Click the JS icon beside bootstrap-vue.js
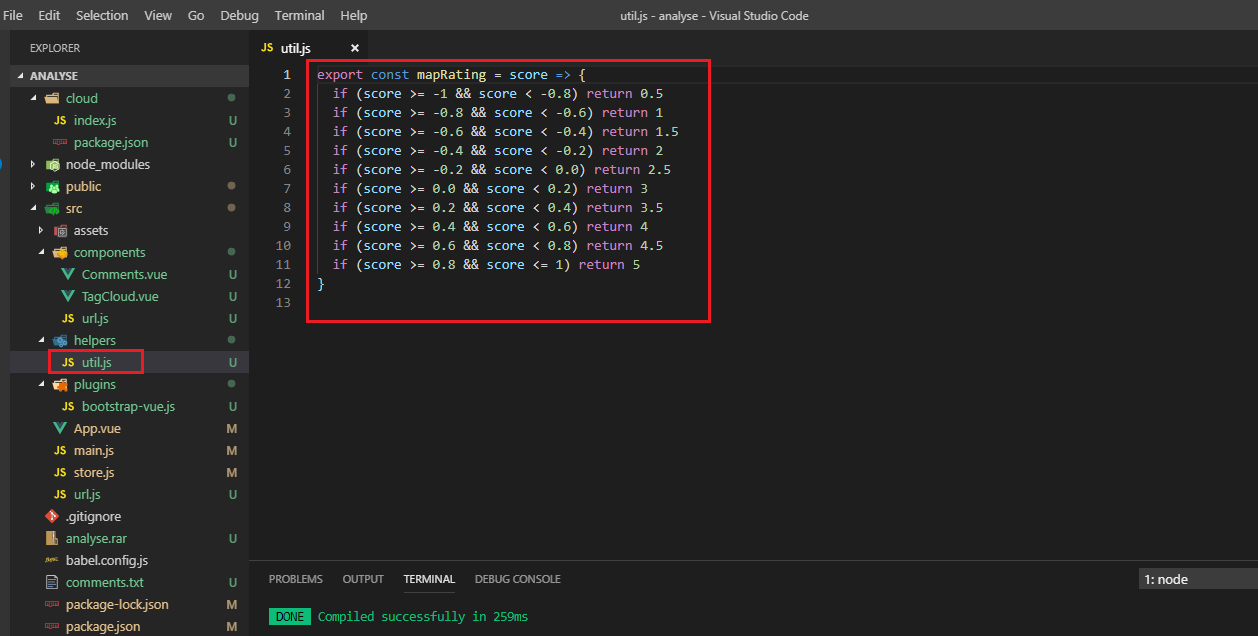Viewport: 1258px width, 636px height. [x=68, y=406]
